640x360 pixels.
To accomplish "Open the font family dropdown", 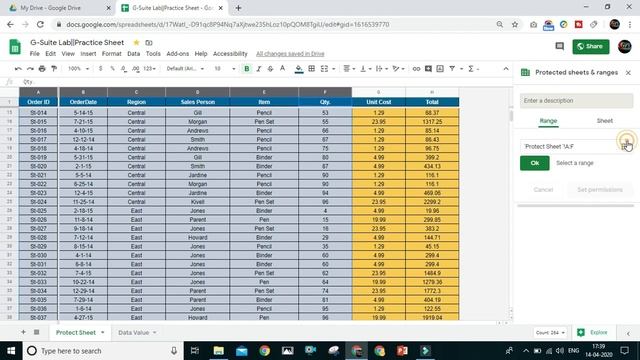I will [x=185, y=69].
